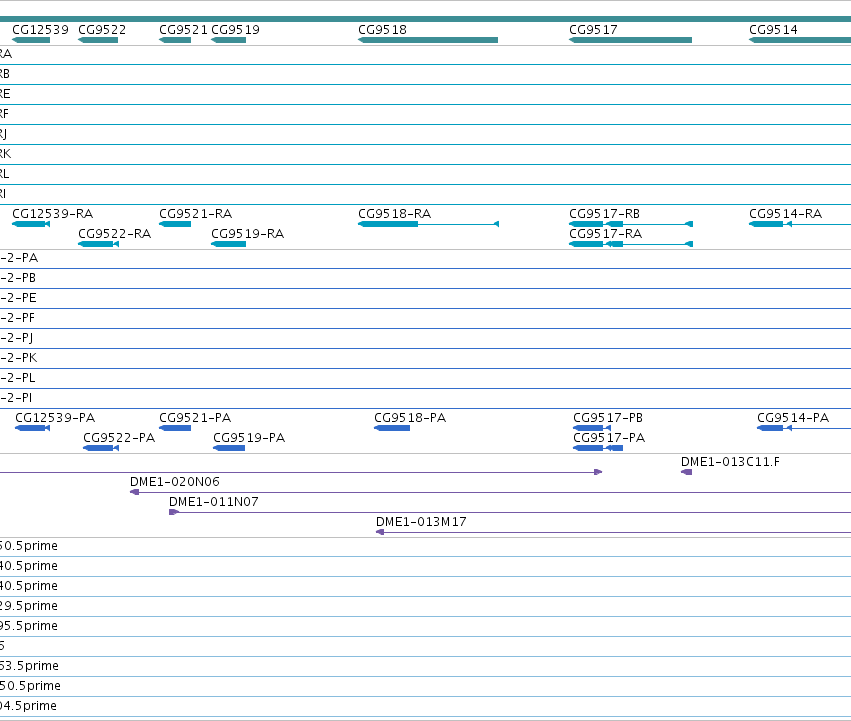Click the -2-PJ protein row label
Viewport: 851px width, 721px height.
[x=16, y=338]
